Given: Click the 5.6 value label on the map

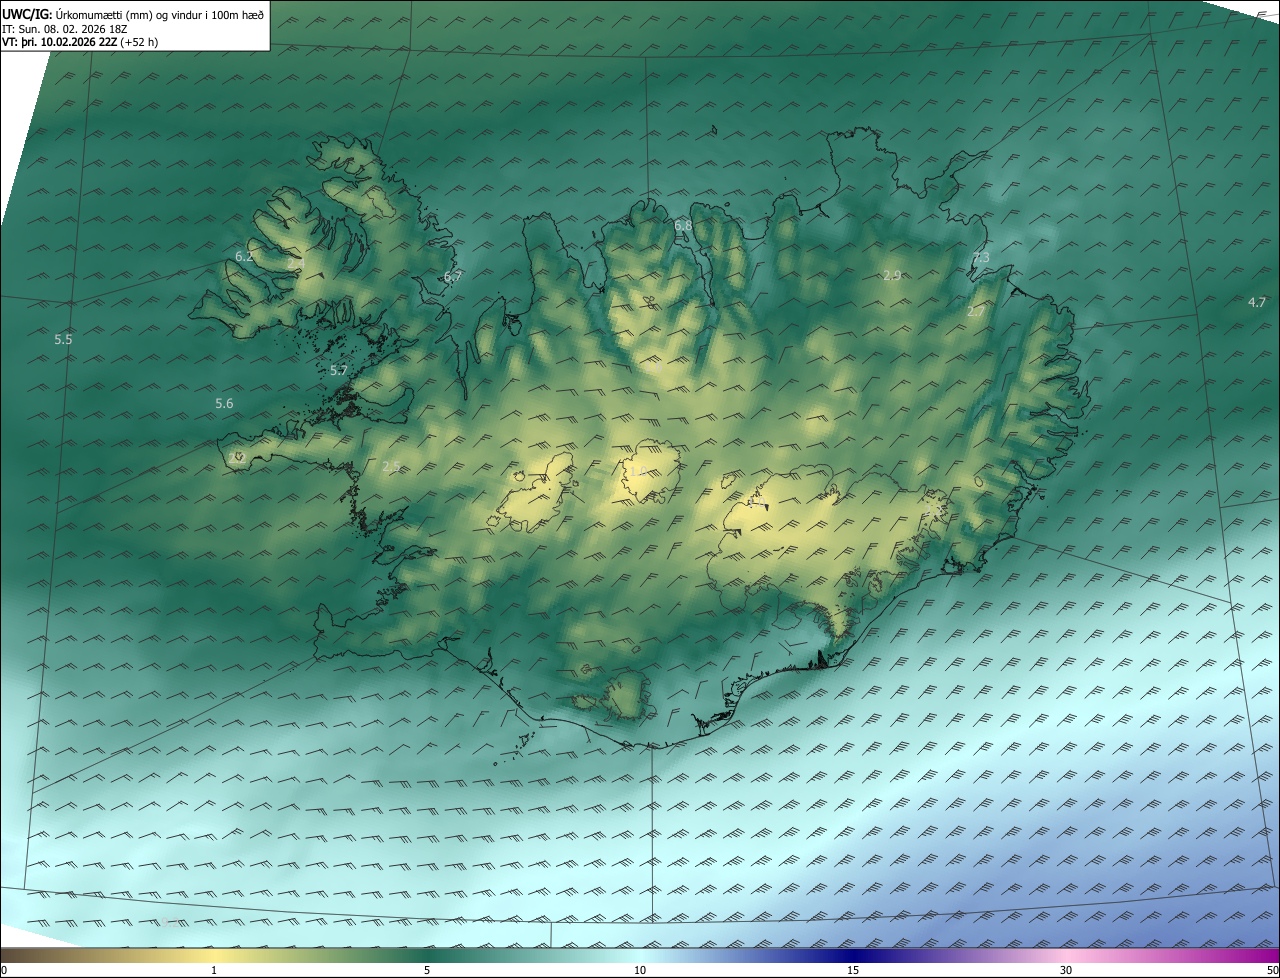Looking at the screenshot, I should [x=224, y=404].
